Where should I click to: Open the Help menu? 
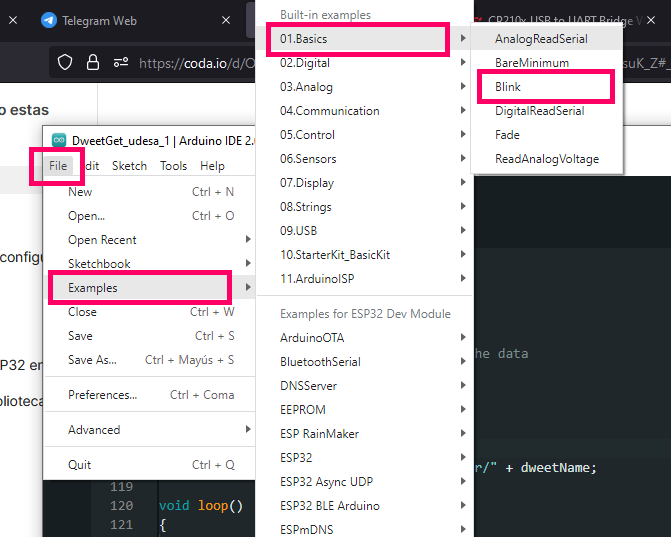(x=212, y=166)
